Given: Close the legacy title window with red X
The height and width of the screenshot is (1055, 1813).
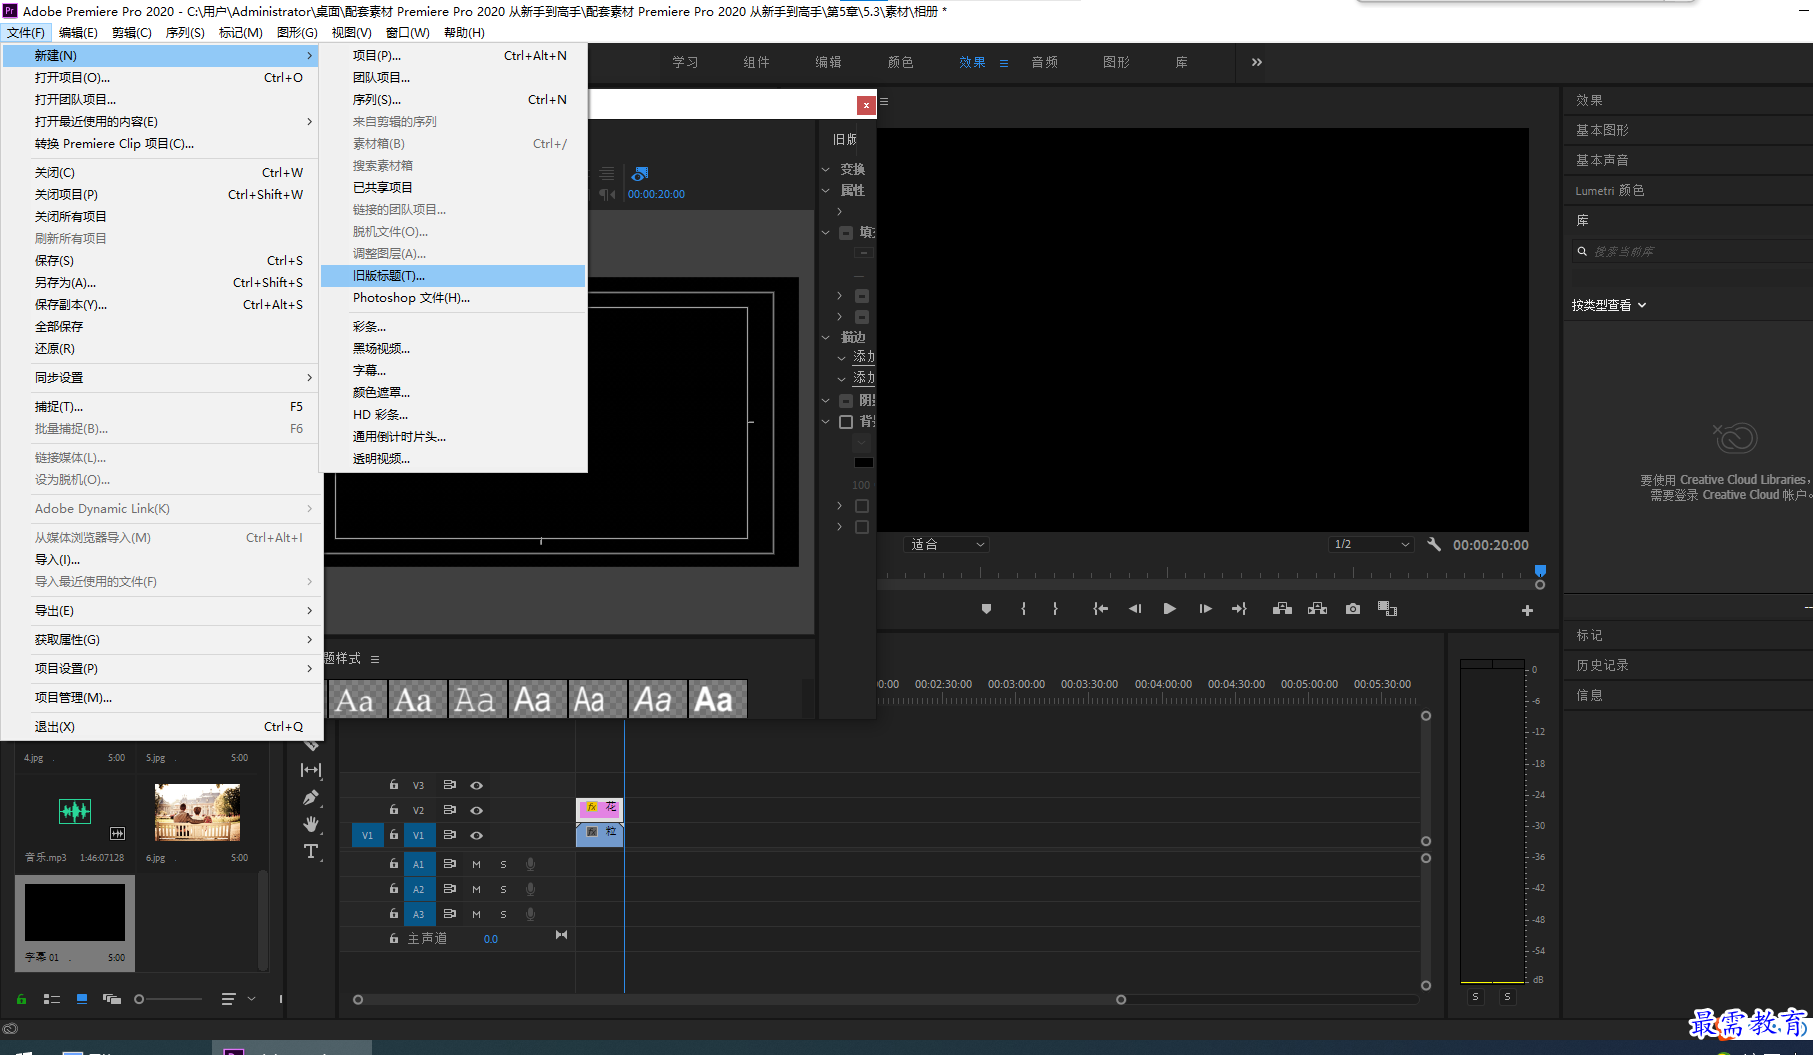Looking at the screenshot, I should click(866, 105).
